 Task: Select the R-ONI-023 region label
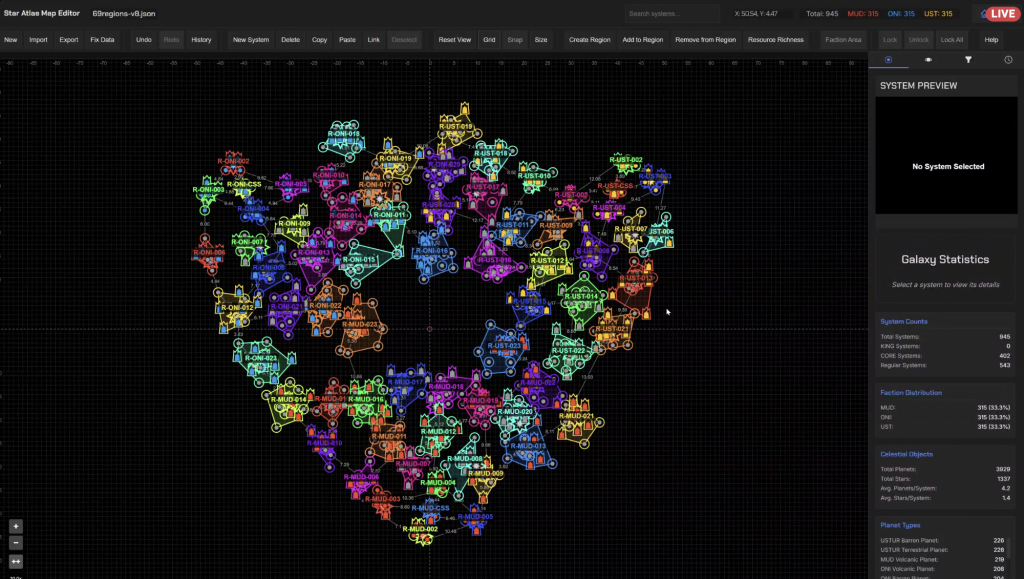pyautogui.click(x=261, y=358)
